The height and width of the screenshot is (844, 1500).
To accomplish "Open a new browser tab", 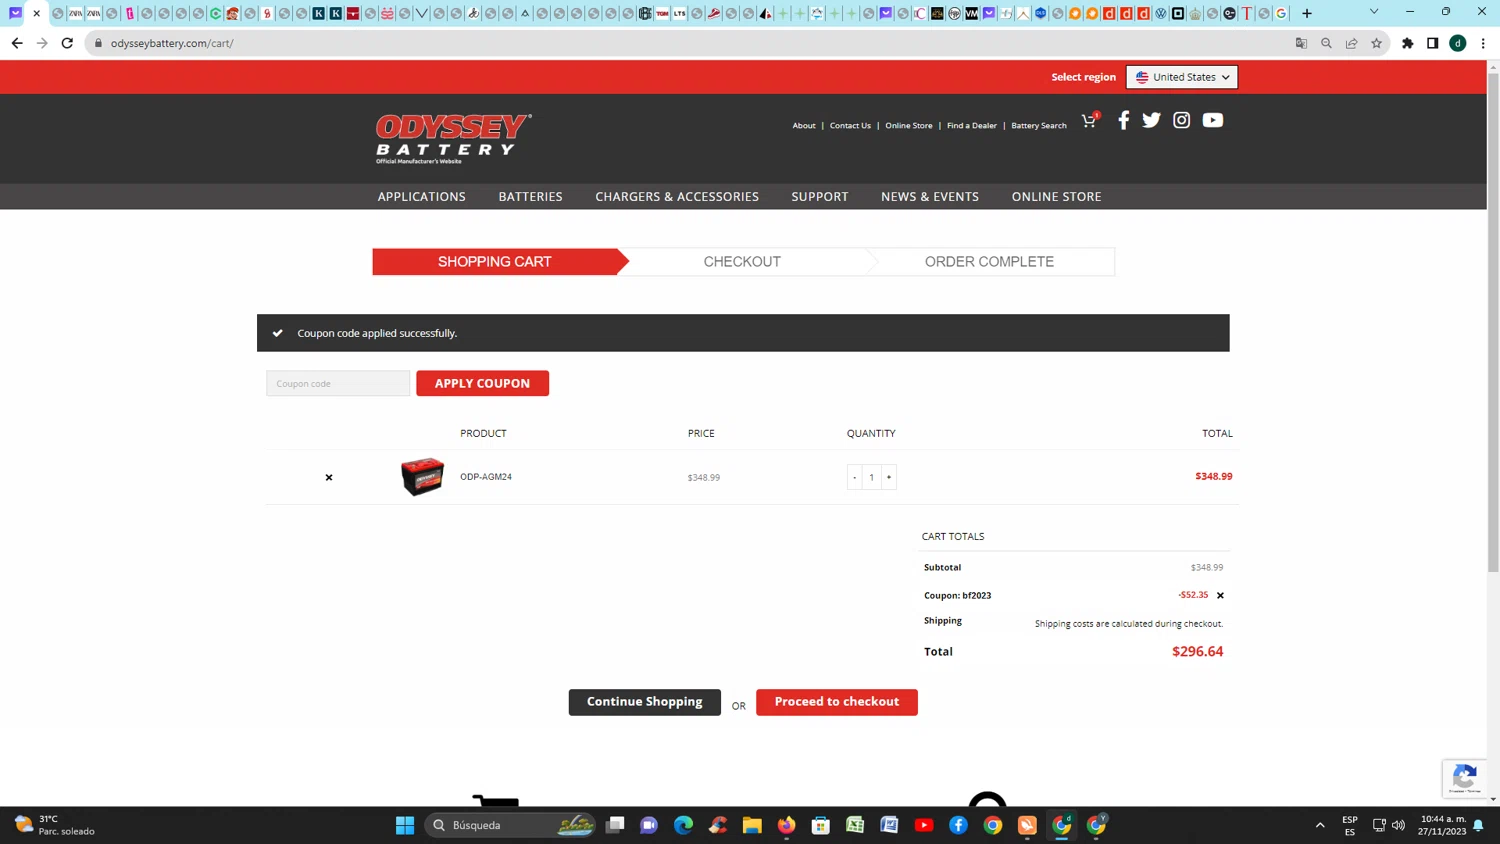I will click(x=1306, y=13).
